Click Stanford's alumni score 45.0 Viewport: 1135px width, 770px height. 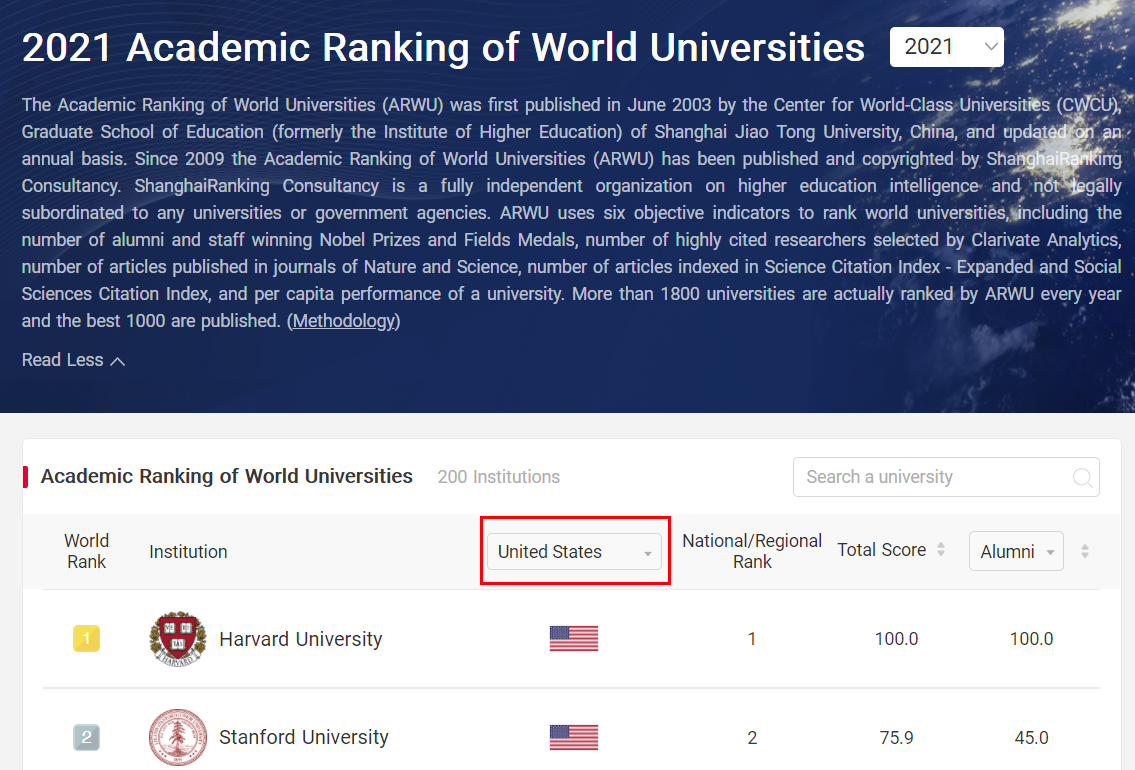[1031, 737]
